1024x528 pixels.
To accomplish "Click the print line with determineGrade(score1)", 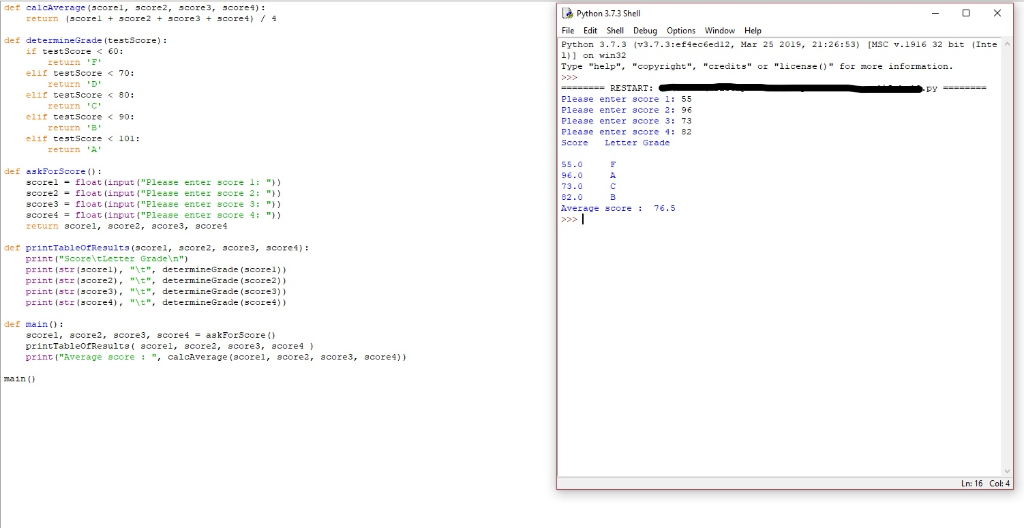I will click(x=156, y=270).
